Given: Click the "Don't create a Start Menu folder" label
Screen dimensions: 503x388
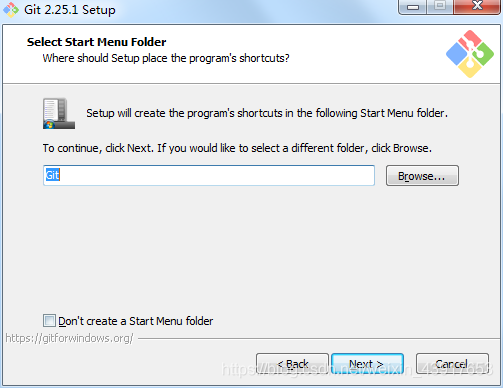Looking at the screenshot, I should pos(136,321).
